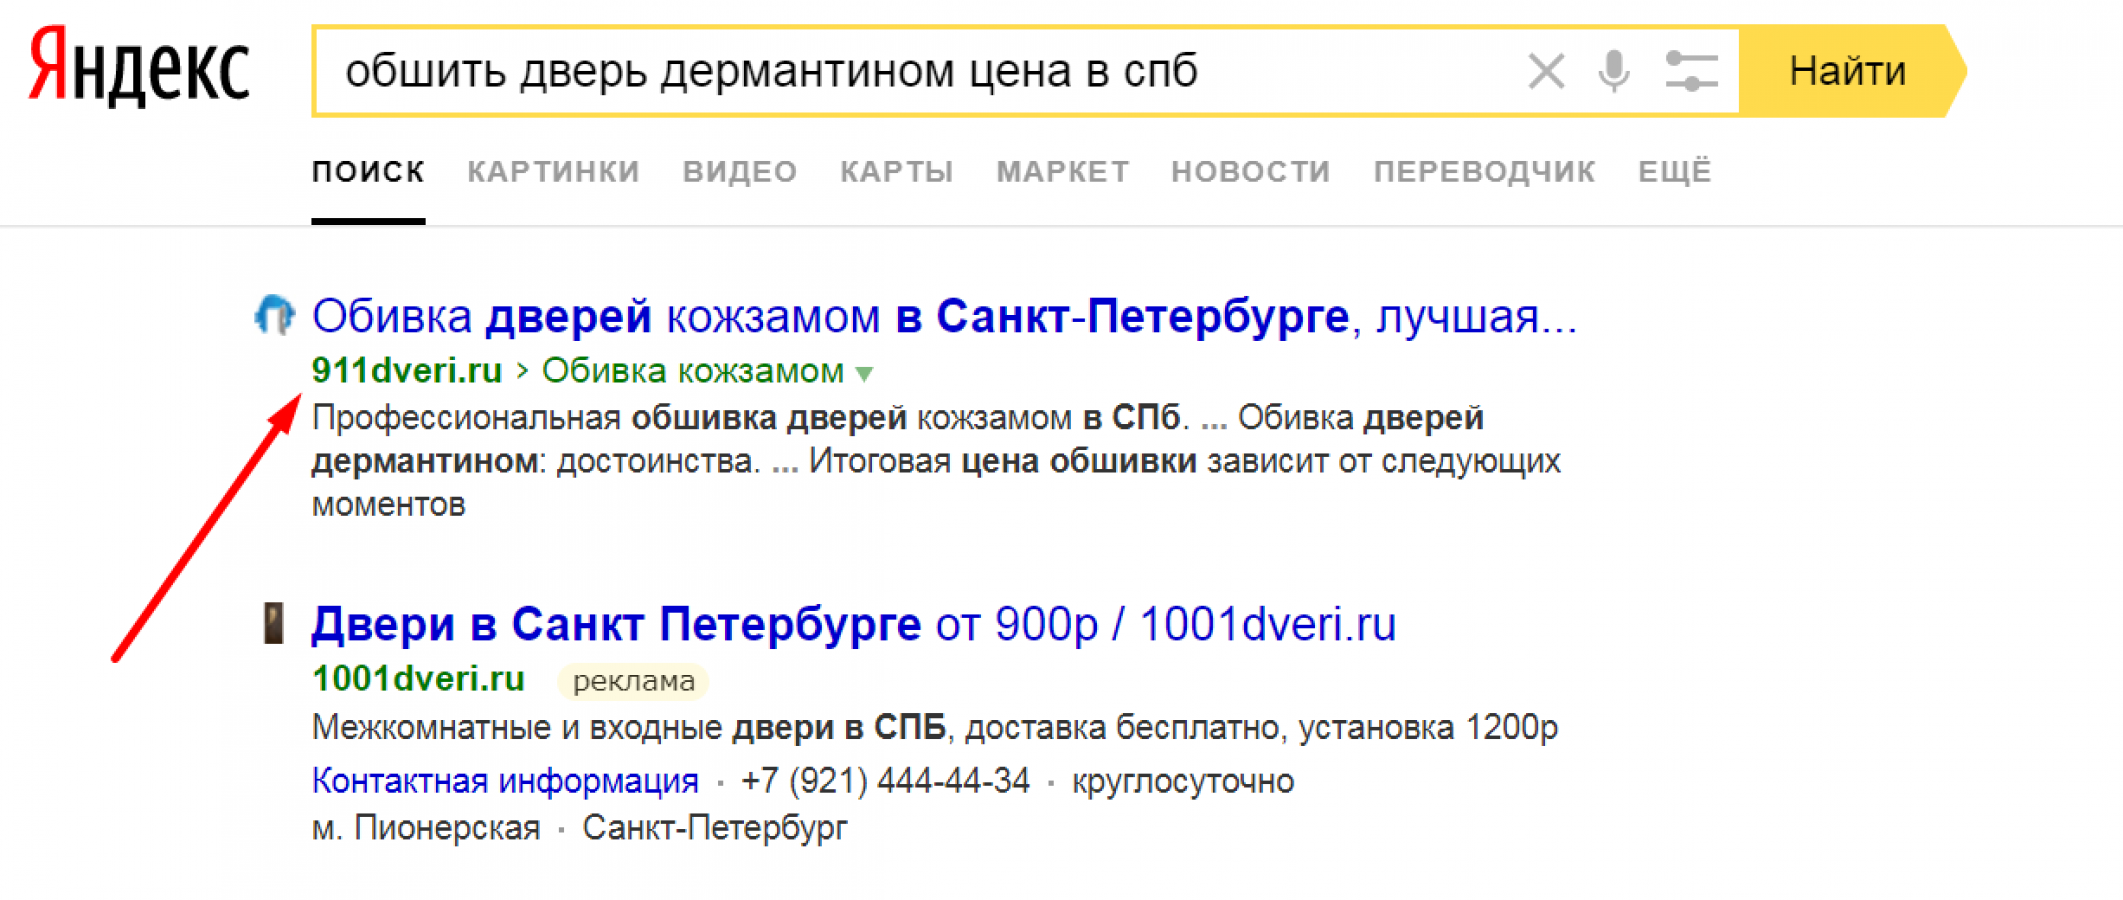2123x900 pixels.
Task: Open the ПЕРЕВОДЧИК tab
Action: [1484, 172]
